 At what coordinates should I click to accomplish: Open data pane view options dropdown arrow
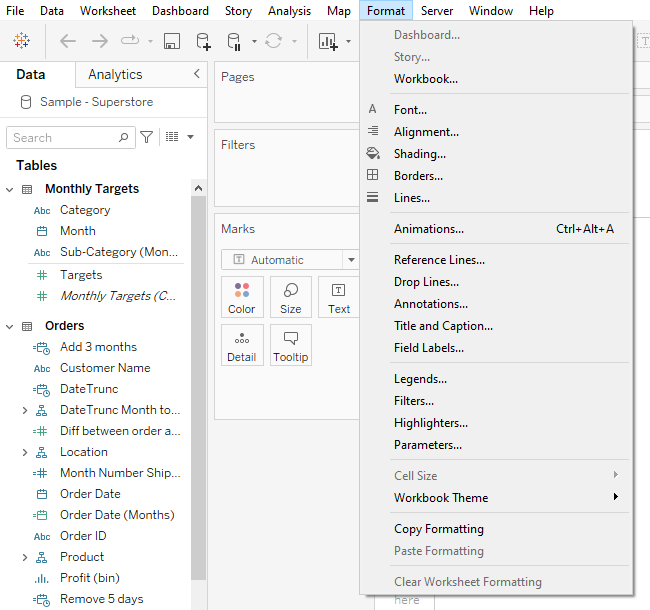[x=190, y=137]
